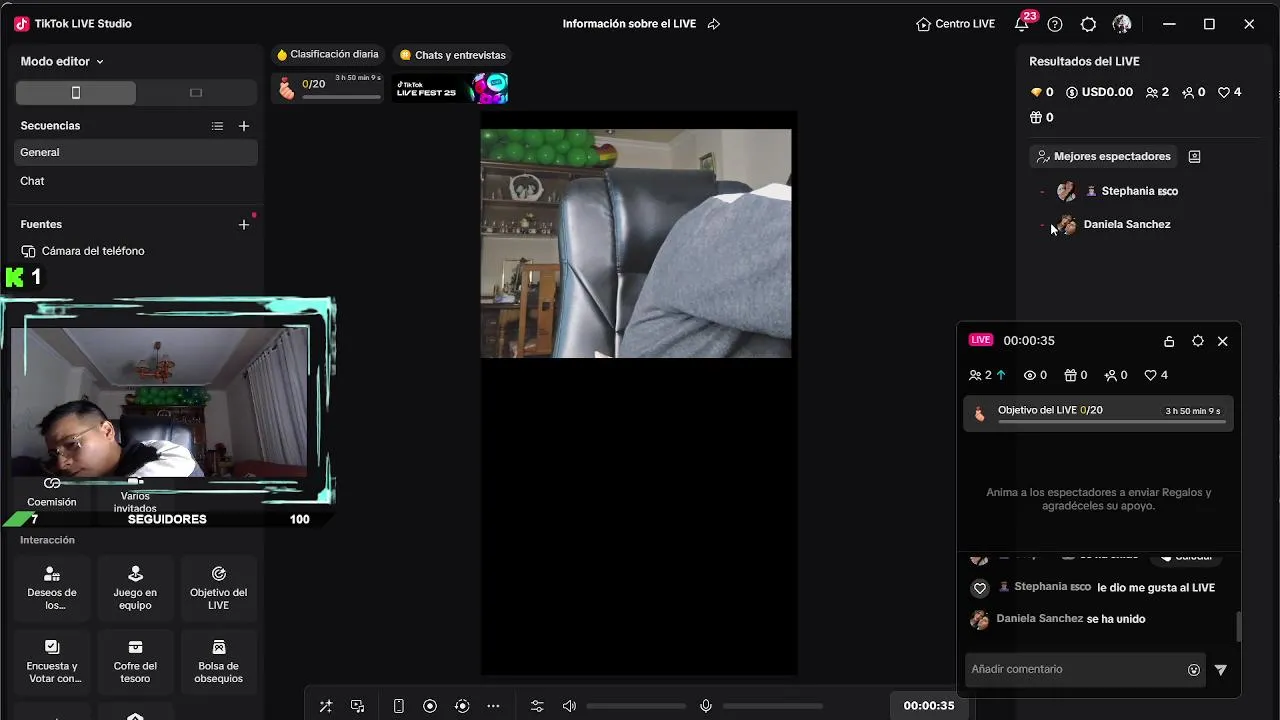1280x720 pixels.
Task: Open the emoji picker in comment box
Action: tap(1194, 670)
